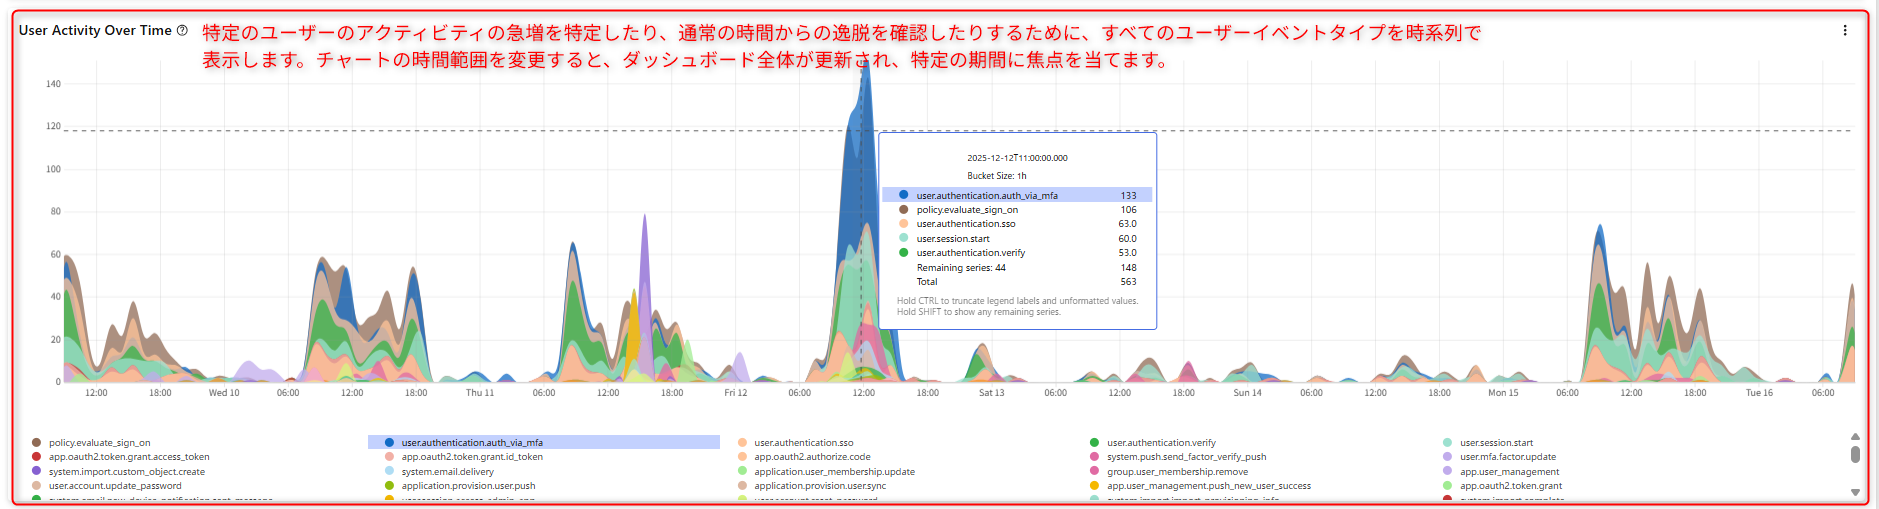Click the Tue 16 x-axis label
This screenshot has width=1879, height=509.
1759,393
